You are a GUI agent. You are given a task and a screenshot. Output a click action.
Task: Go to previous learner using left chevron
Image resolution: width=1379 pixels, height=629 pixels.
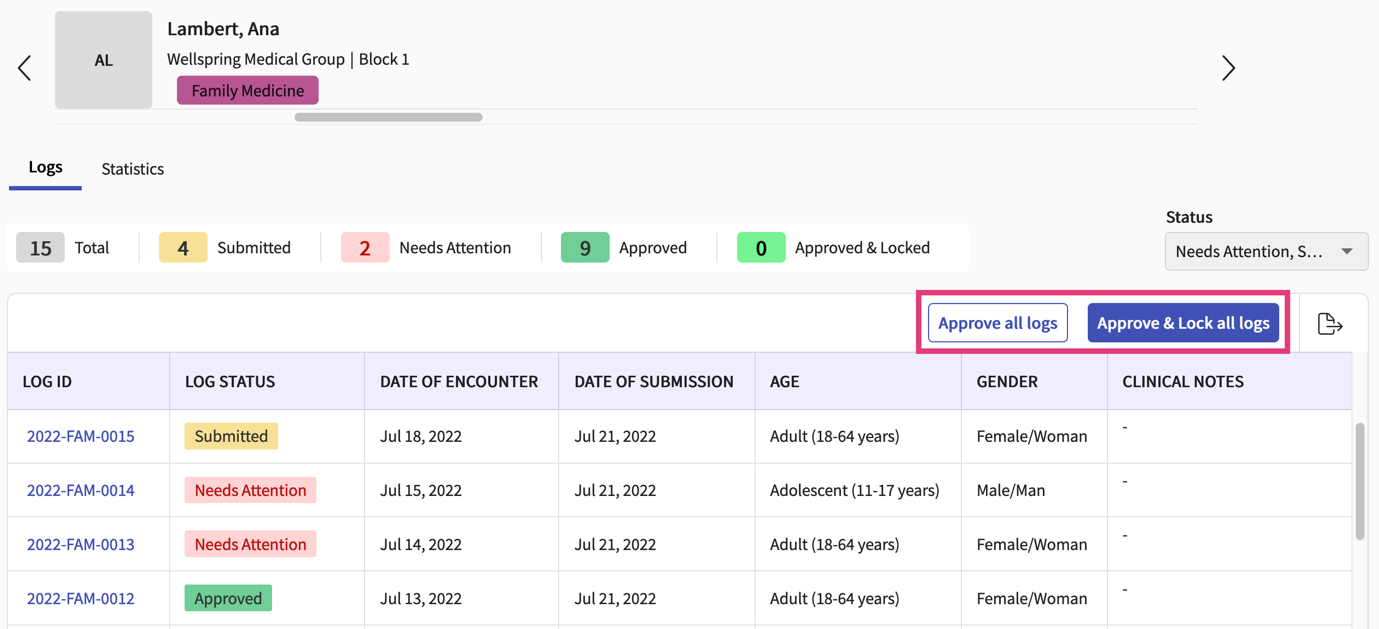tap(24, 67)
